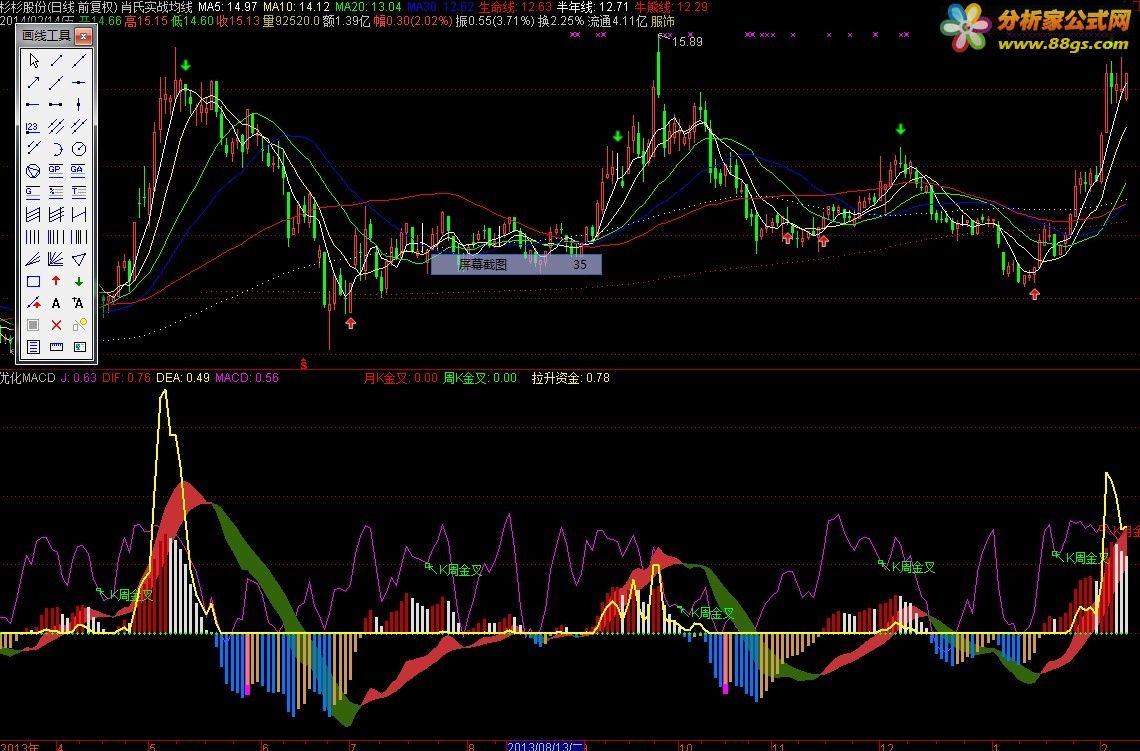This screenshot has height=751, width=1140.
Task: Pick the horizontal line with center dot tool
Action: pos(79,82)
